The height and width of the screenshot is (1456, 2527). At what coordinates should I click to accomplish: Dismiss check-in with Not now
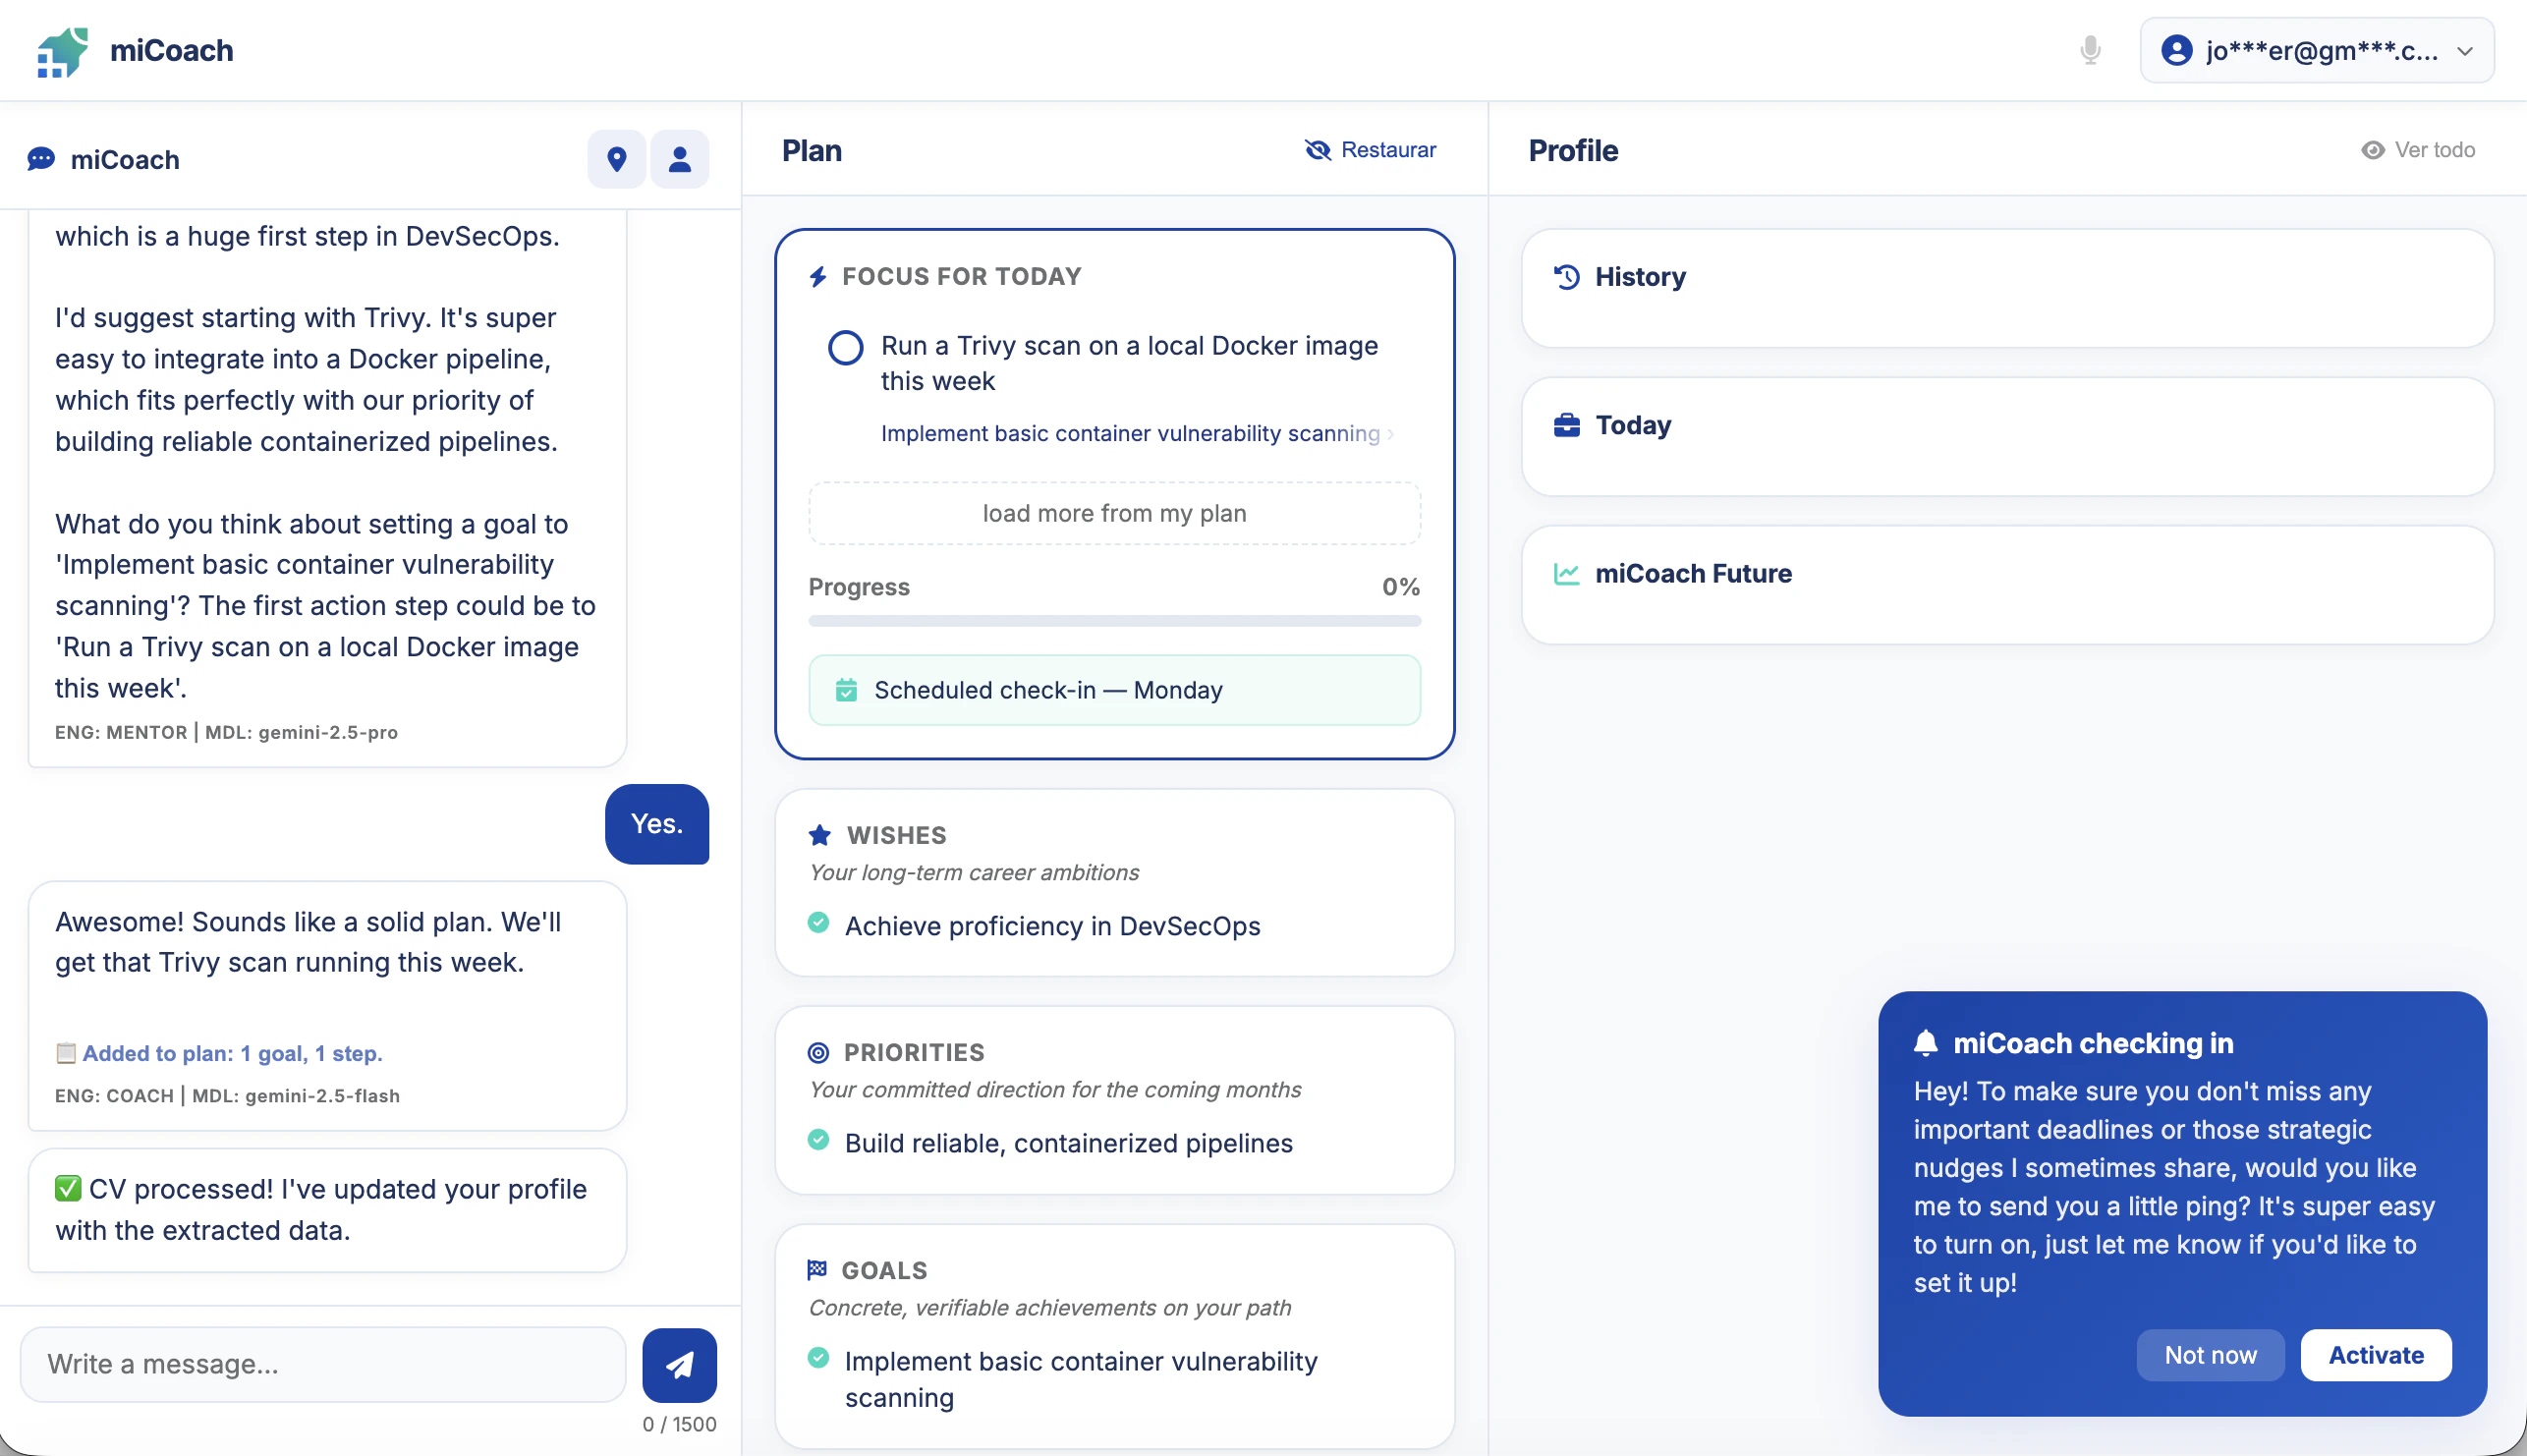coord(2209,1355)
